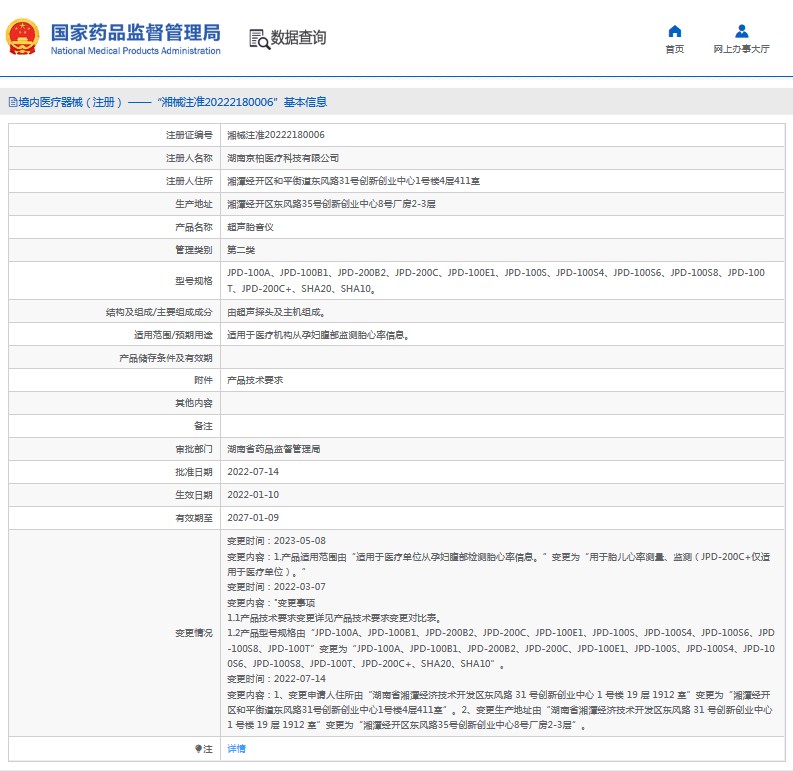Open the 网上办事大厅 text label
793x771 pixels.
point(741,49)
